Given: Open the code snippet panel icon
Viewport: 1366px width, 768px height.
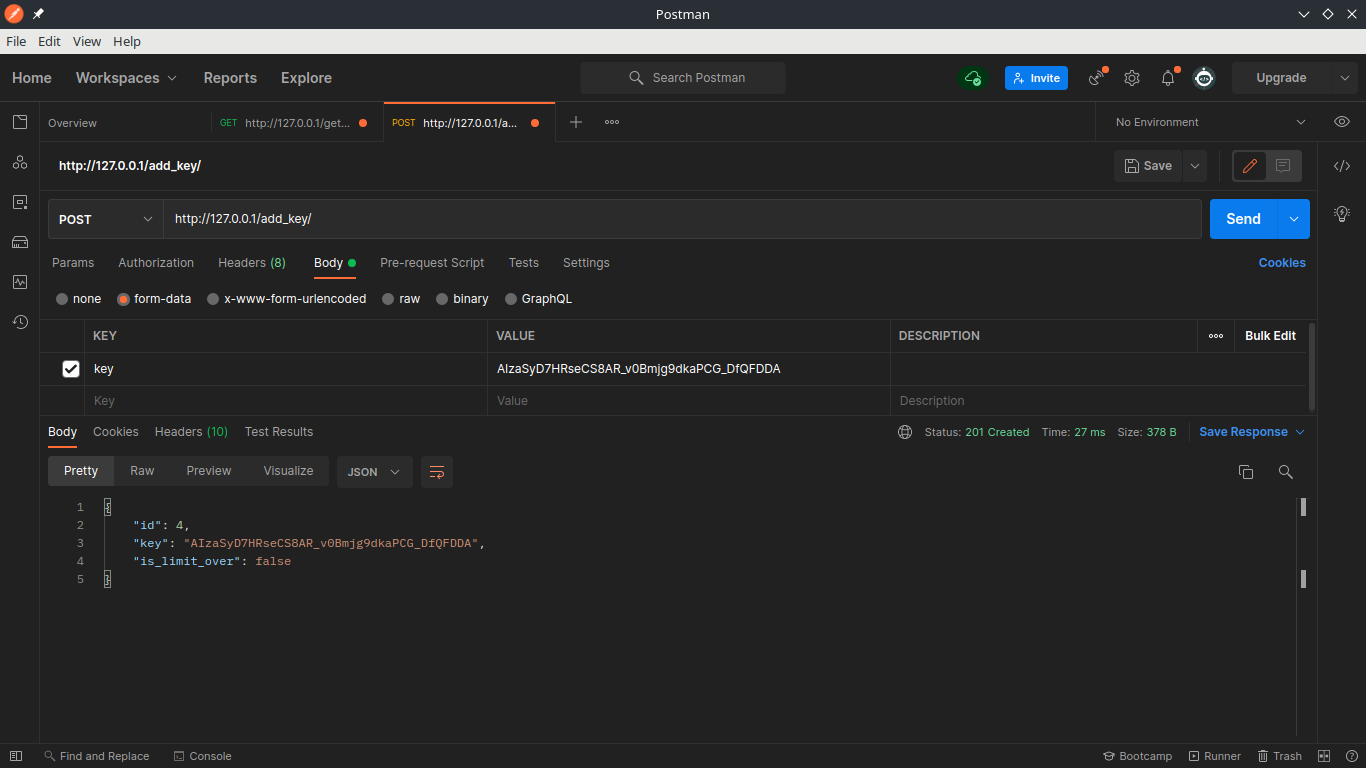Looking at the screenshot, I should 1342,166.
